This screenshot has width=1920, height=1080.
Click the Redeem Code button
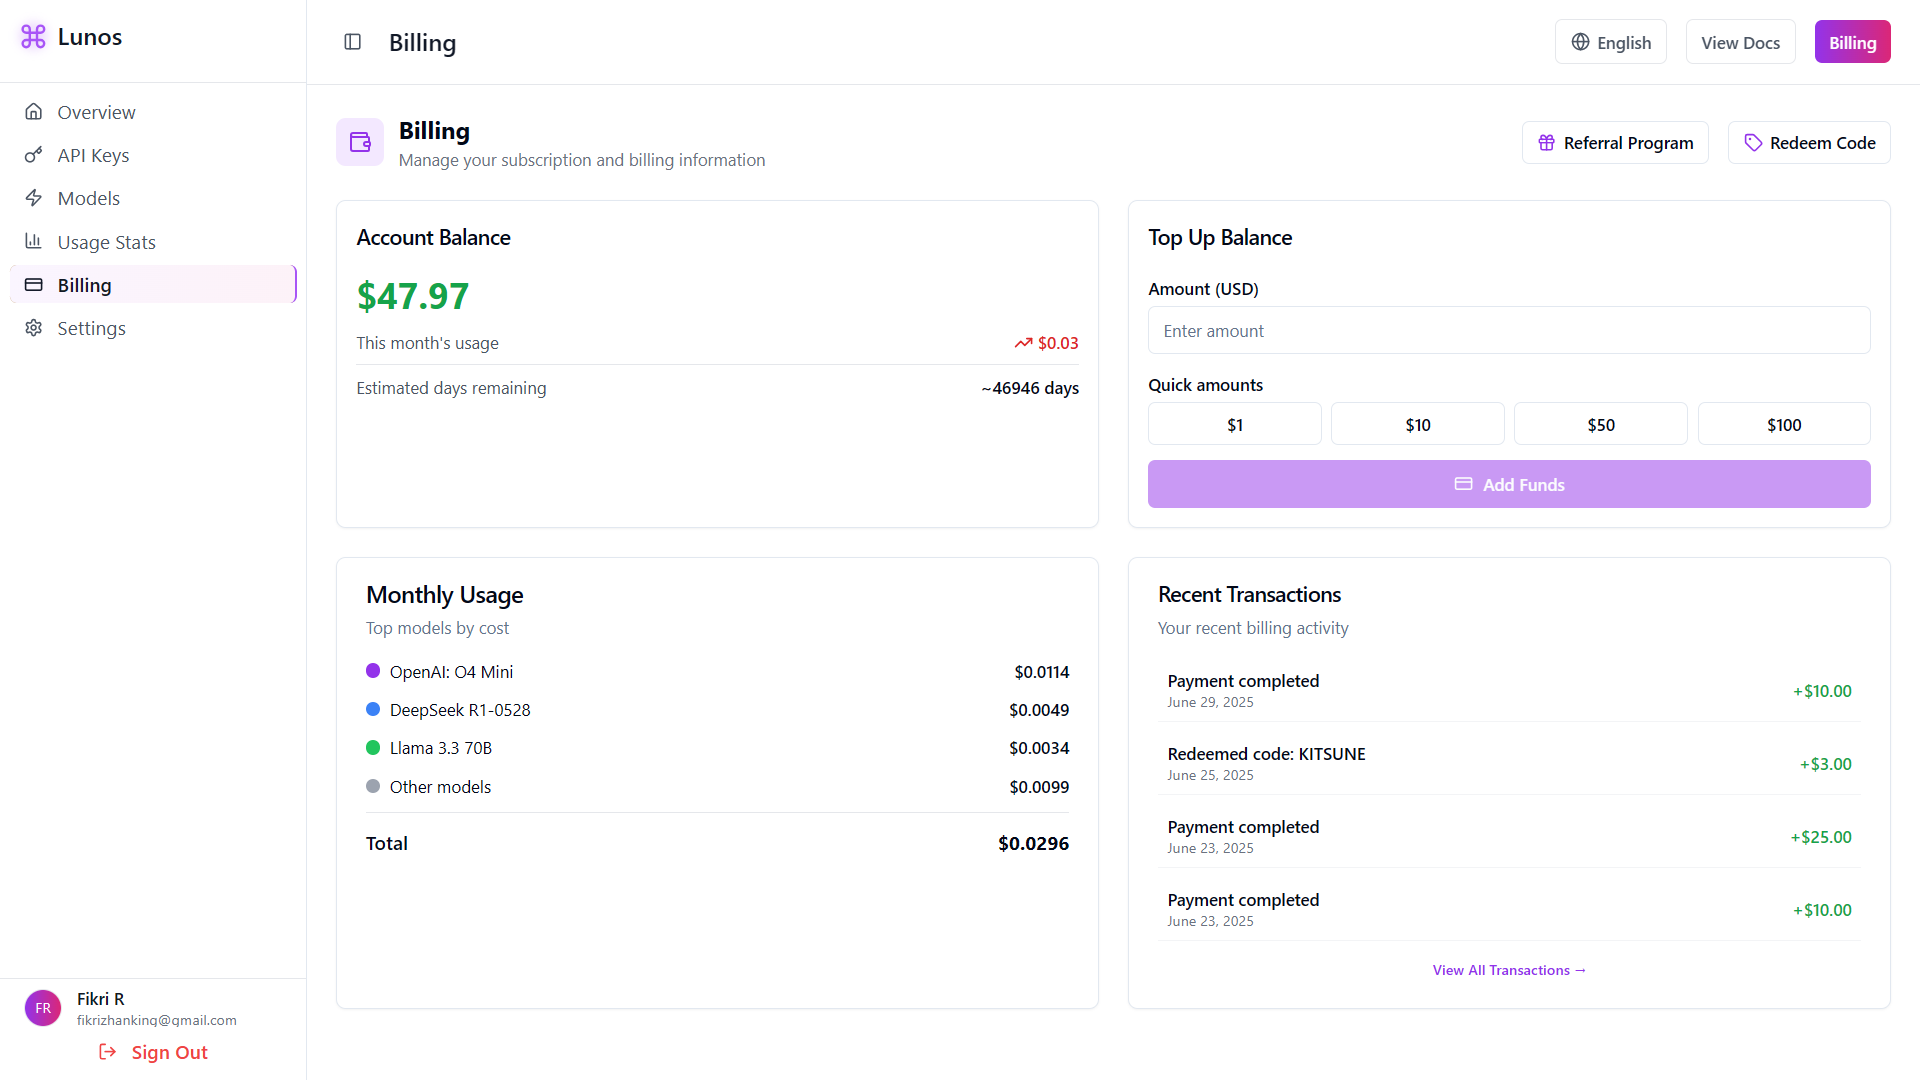(x=1808, y=143)
